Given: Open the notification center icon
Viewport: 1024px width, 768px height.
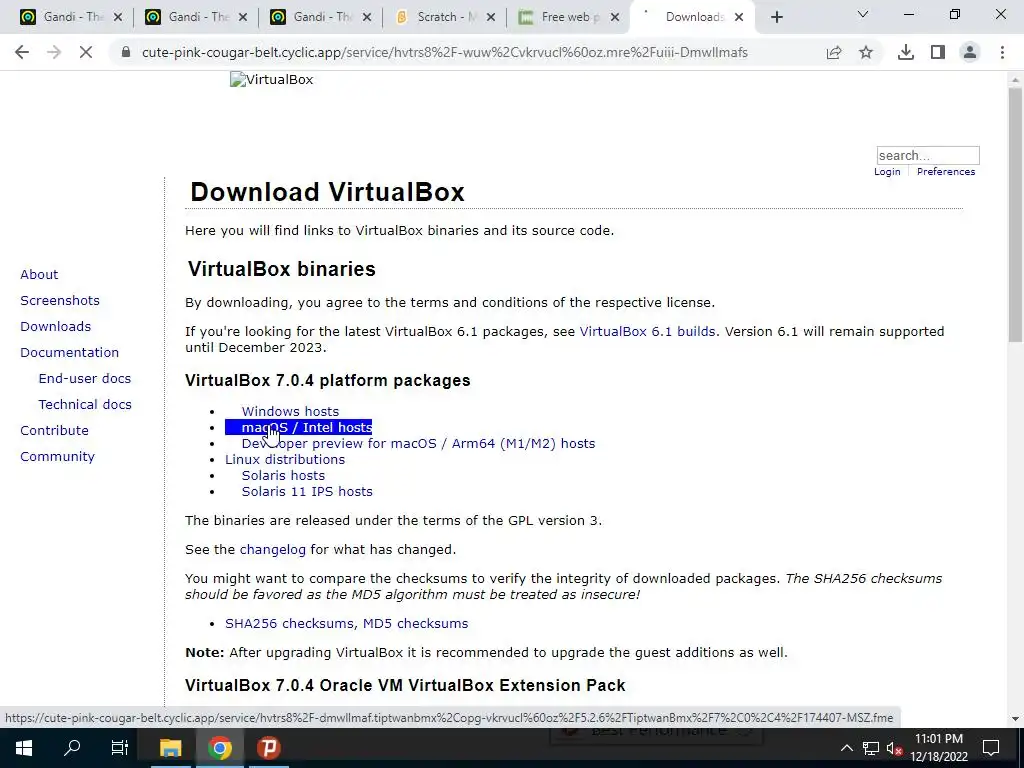Looking at the screenshot, I should pos(991,748).
